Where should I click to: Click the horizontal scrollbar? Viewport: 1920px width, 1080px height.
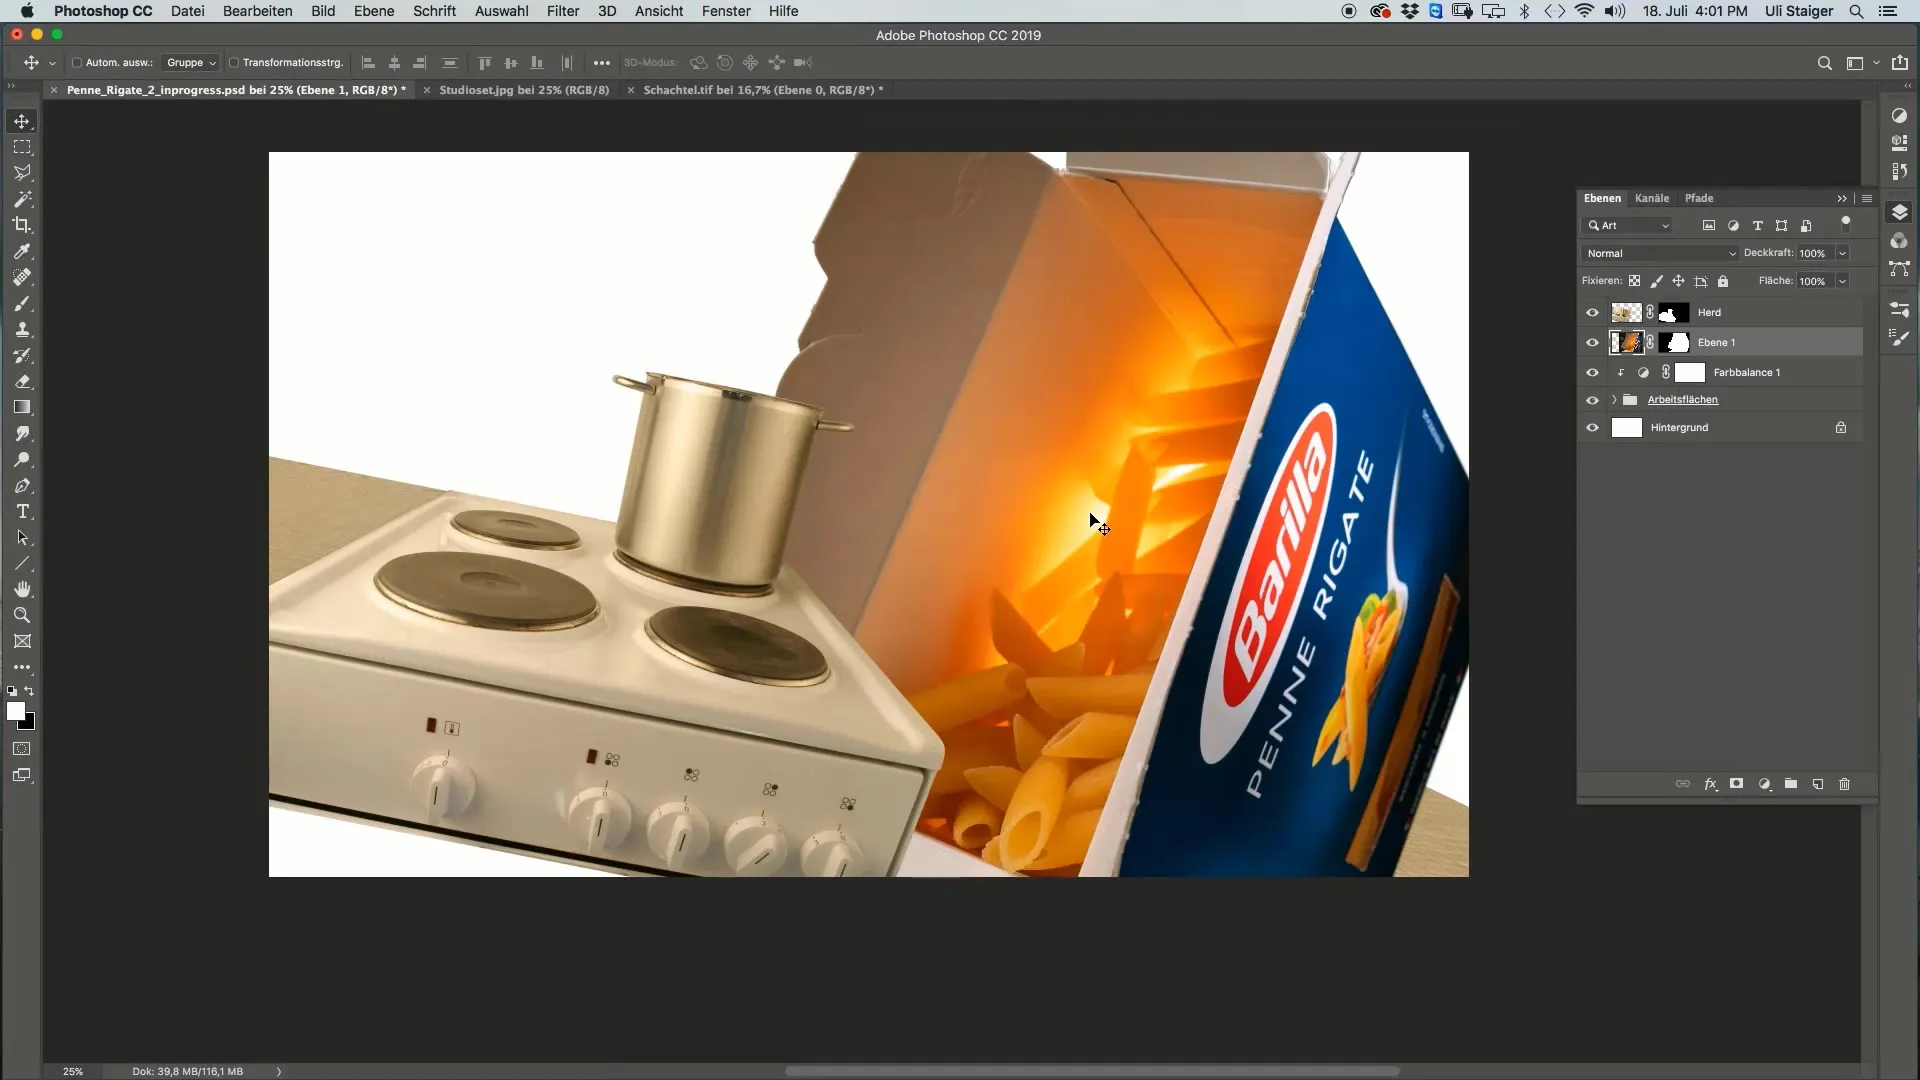(1091, 1071)
